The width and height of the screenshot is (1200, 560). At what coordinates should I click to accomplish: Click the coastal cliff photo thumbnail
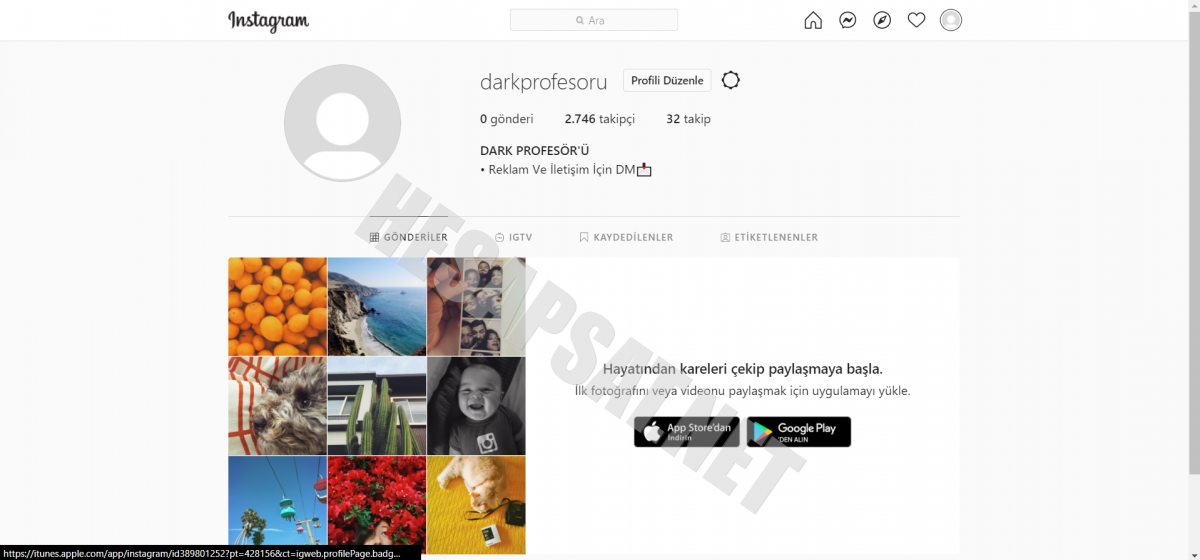coord(377,307)
